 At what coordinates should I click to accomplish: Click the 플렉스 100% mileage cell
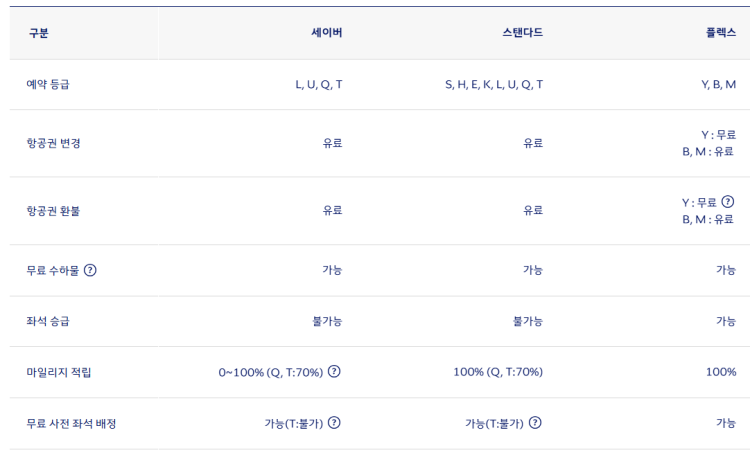[721, 372]
